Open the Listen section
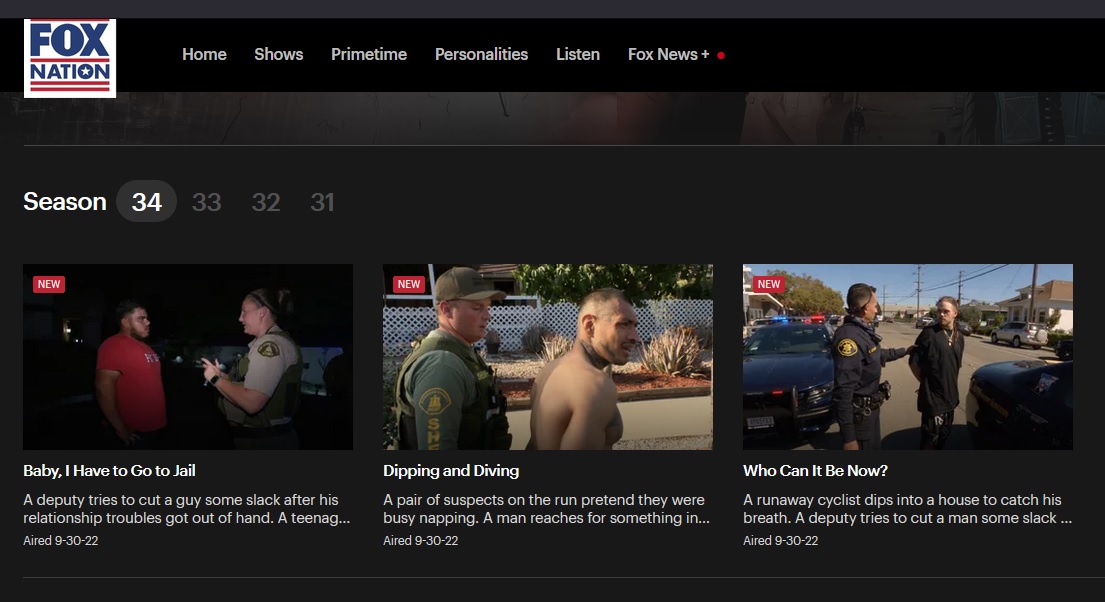 click(x=578, y=55)
